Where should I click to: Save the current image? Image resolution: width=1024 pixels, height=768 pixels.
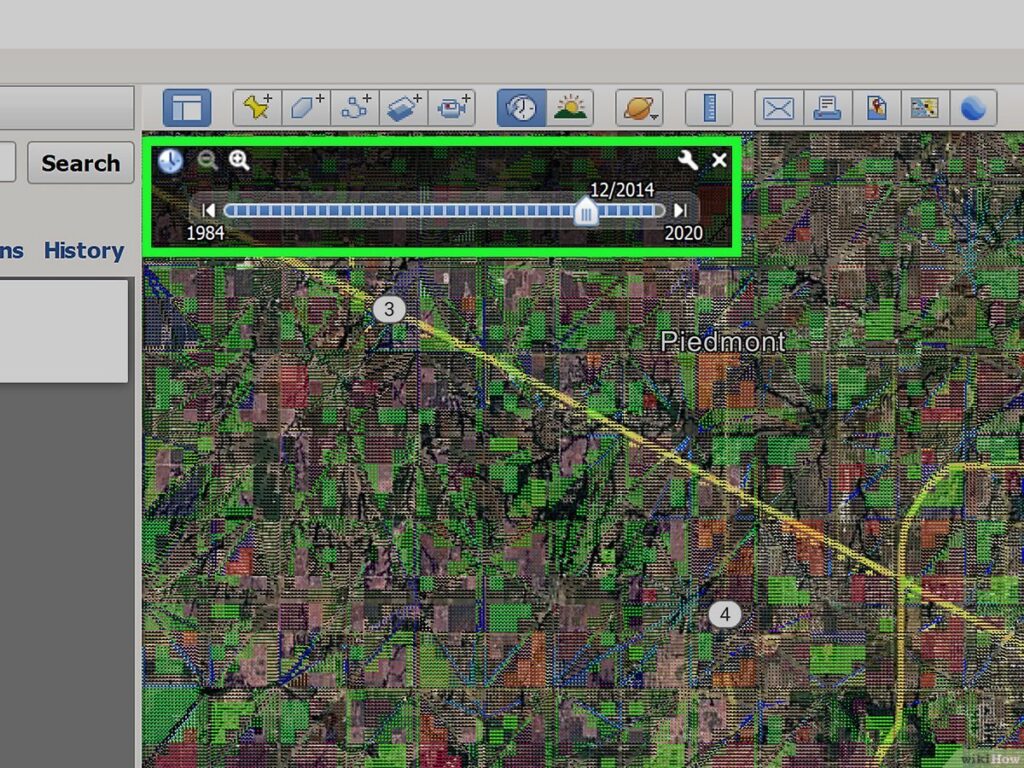[877, 108]
